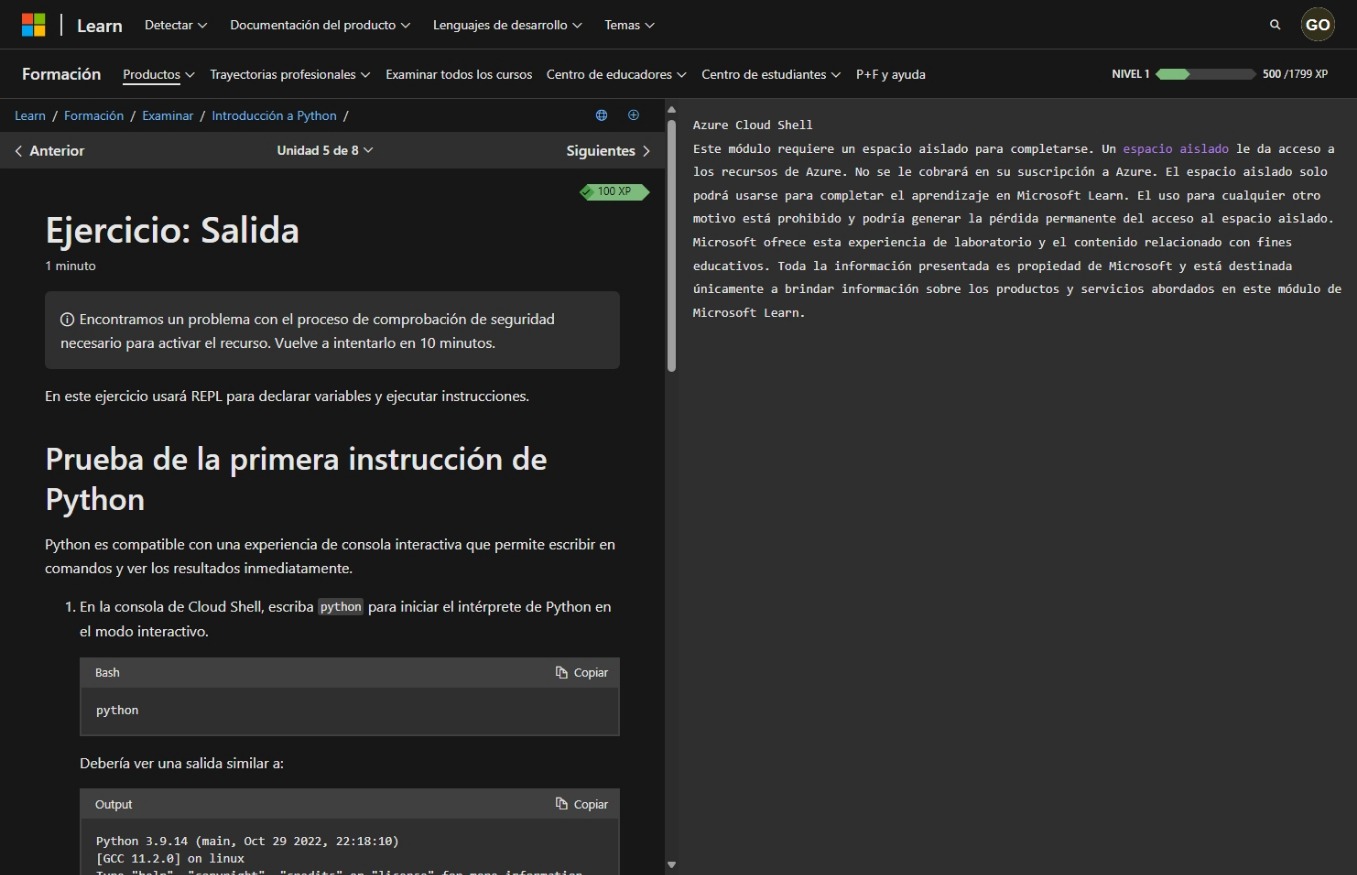Open the Learn breadcrumb link
Viewport: 1357px width, 875px height.
pyautogui.click(x=30, y=116)
